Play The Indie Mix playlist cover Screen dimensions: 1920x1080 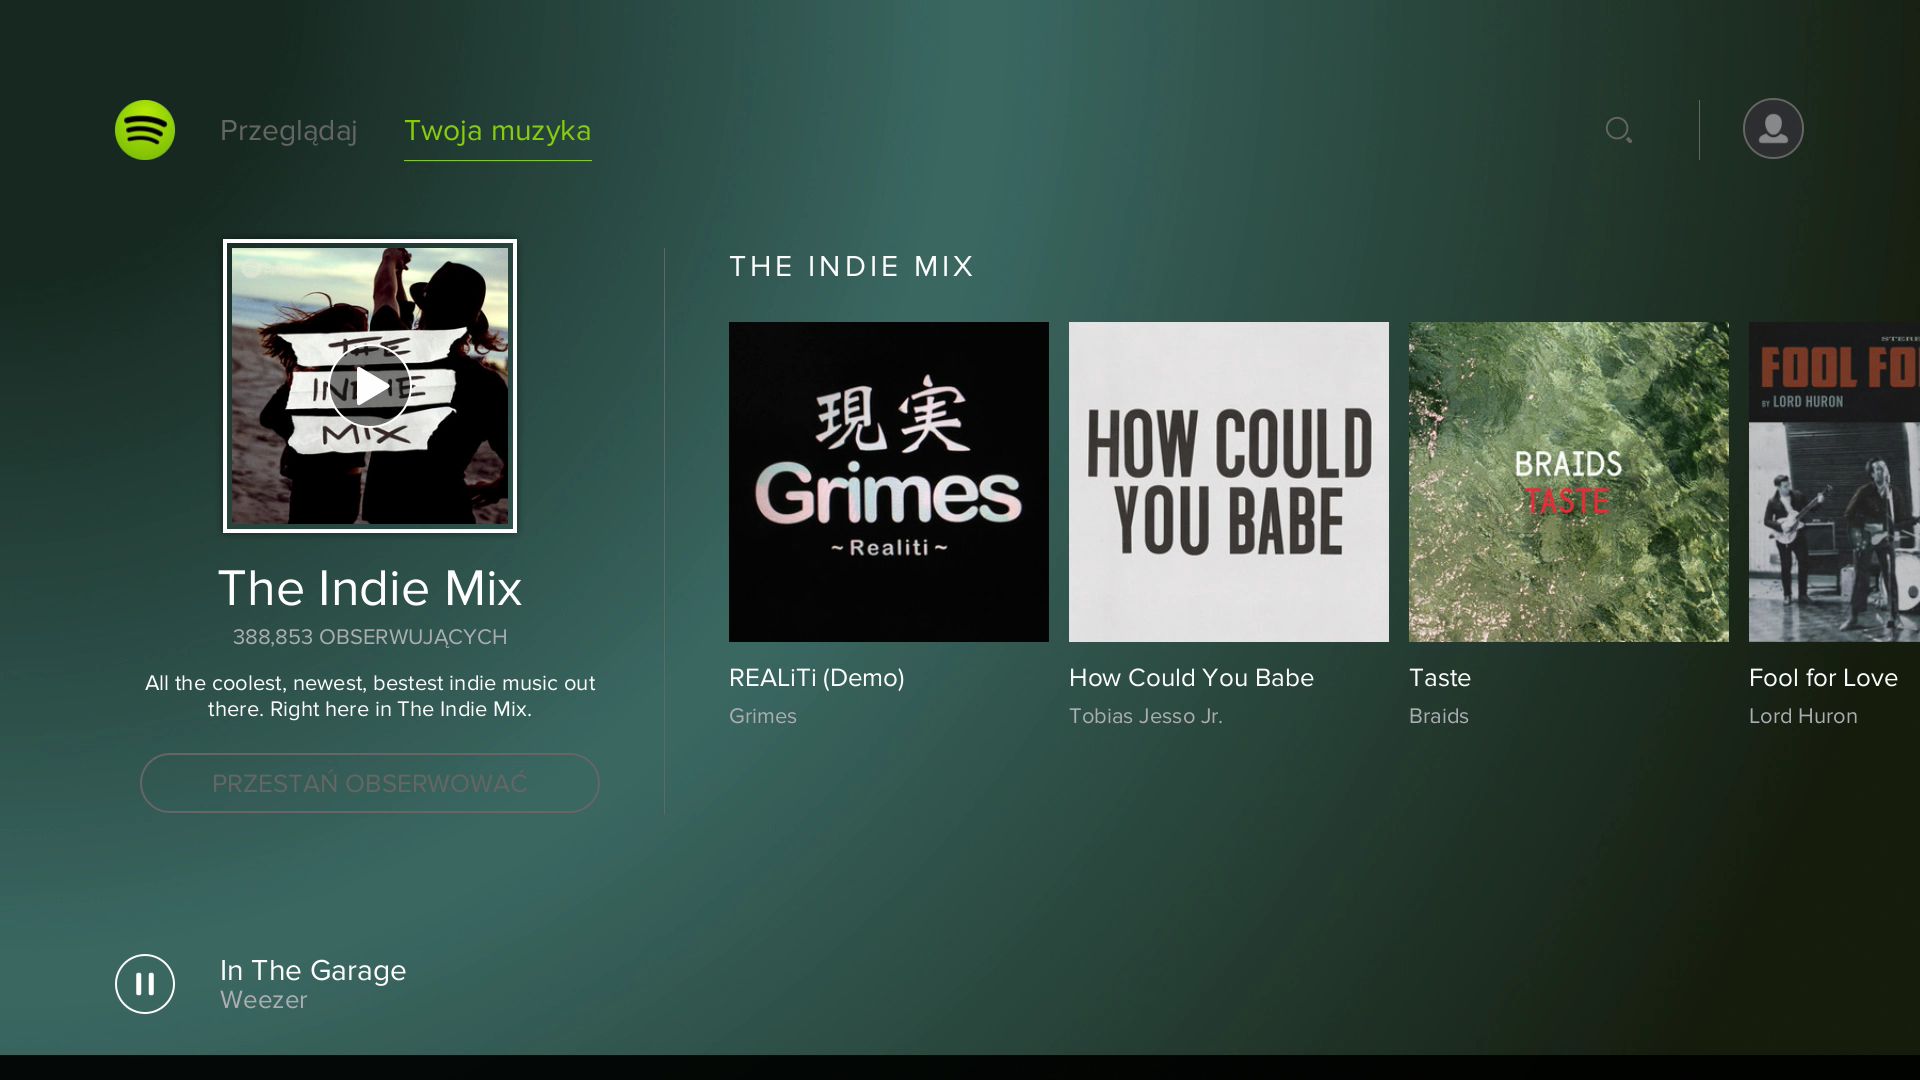click(x=370, y=386)
